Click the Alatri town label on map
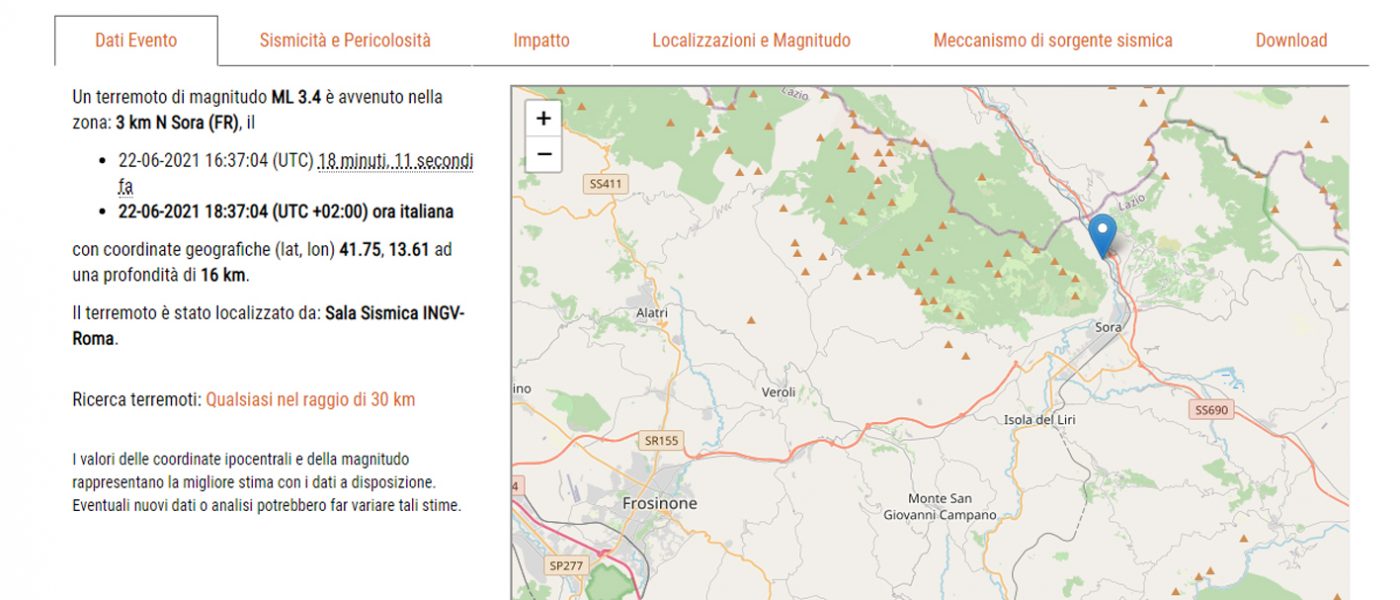Viewport: 1400px width, 600px height. point(651,313)
